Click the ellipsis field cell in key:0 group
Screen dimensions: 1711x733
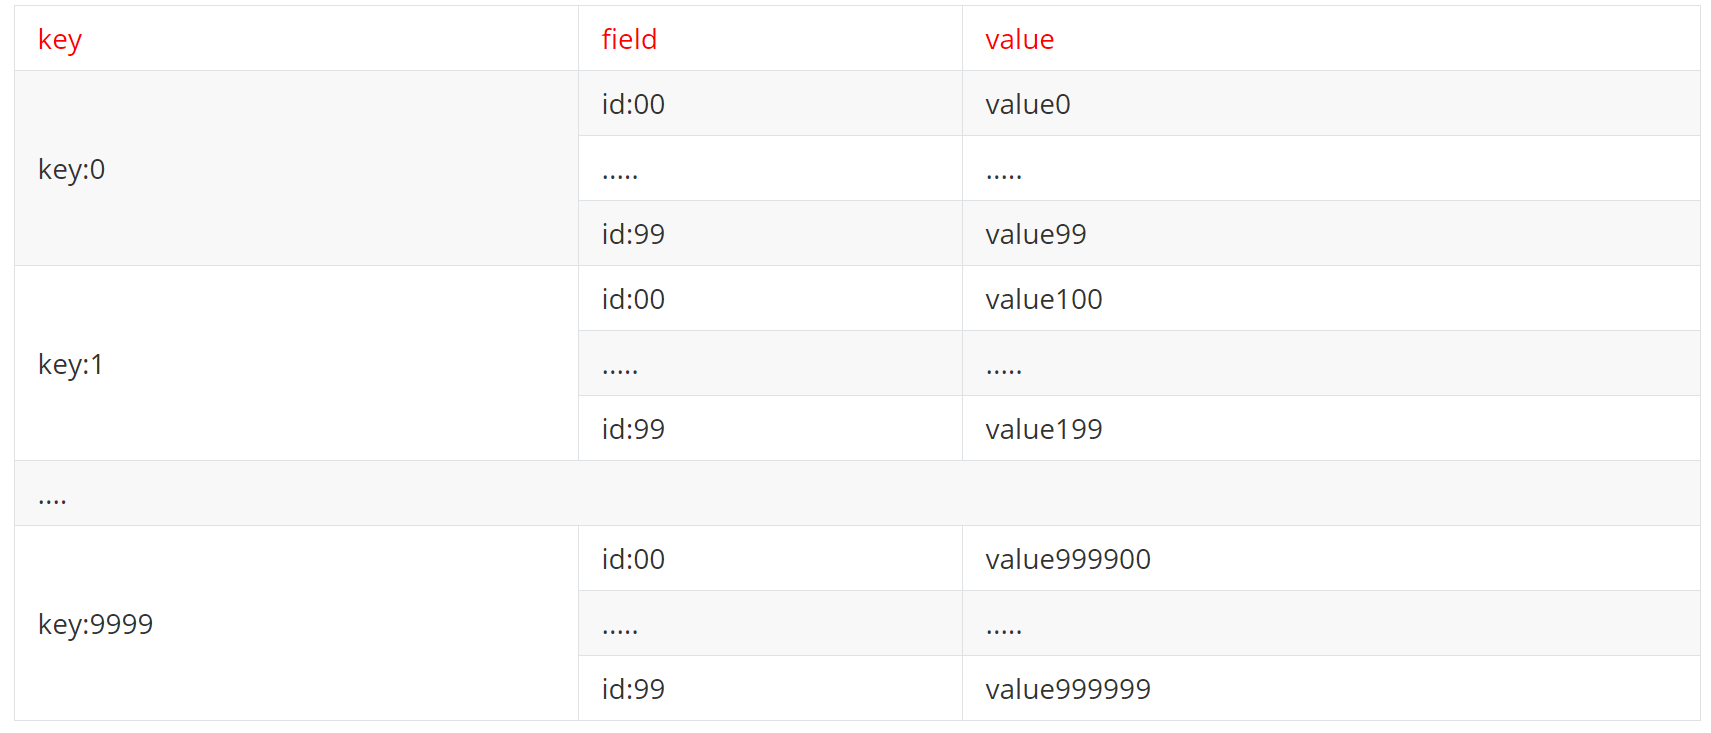[620, 170]
